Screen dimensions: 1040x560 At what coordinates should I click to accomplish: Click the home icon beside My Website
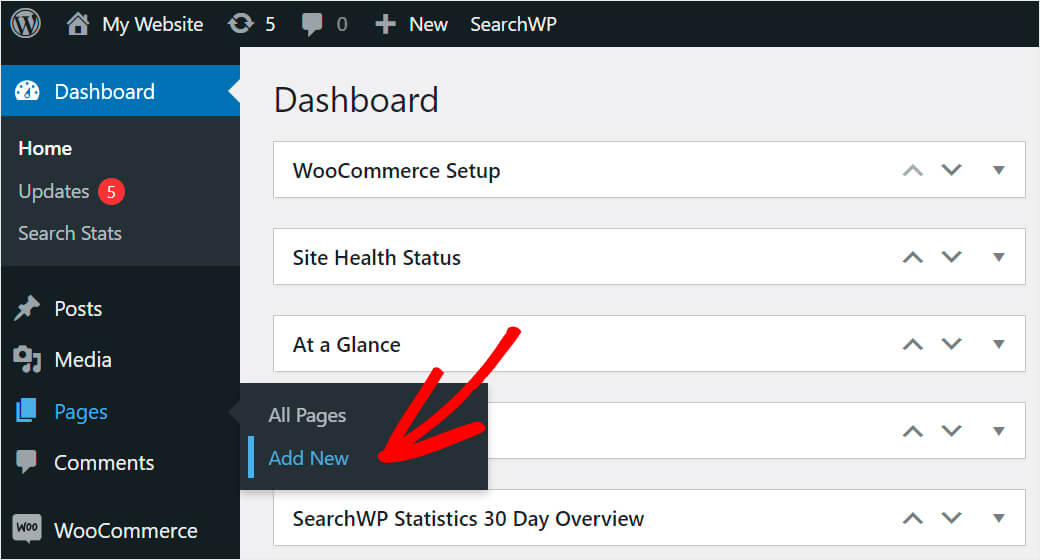(78, 25)
